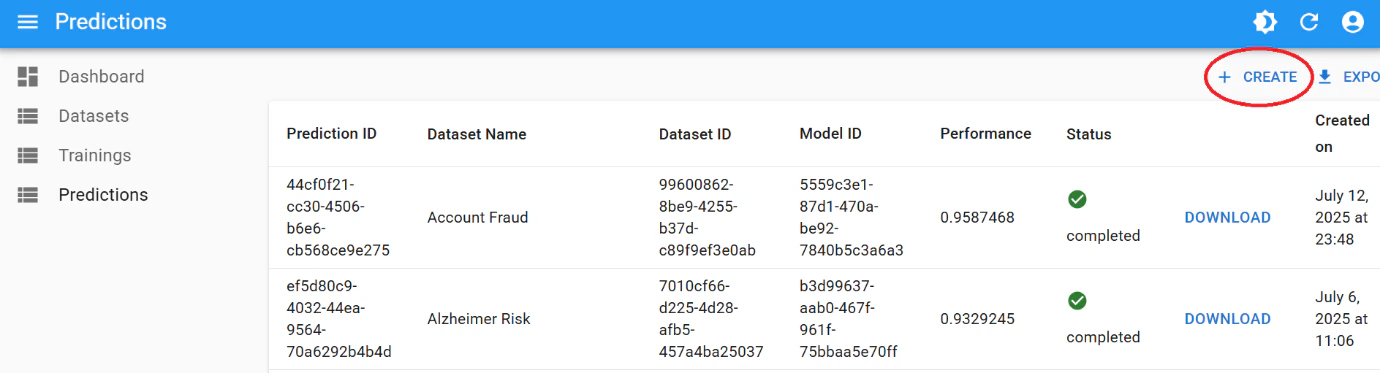The width and height of the screenshot is (1380, 373).
Task: Click completed status text for Alzheimer Risk
Action: [x=1103, y=337]
